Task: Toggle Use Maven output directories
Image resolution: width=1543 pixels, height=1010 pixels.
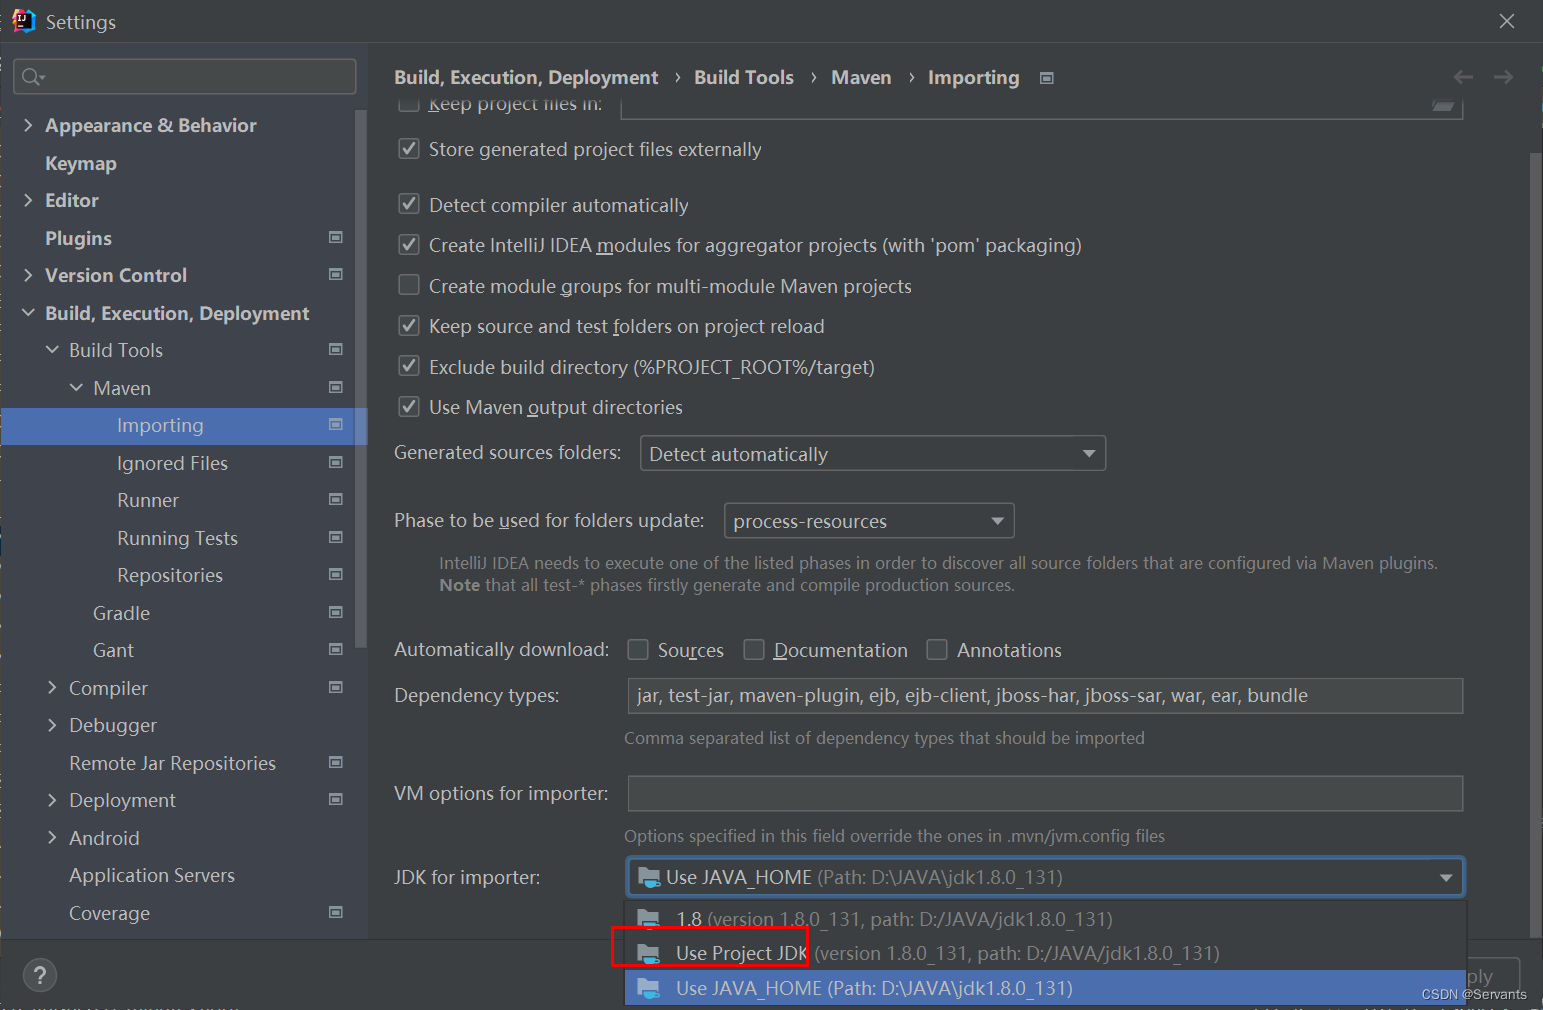Action: [409, 407]
